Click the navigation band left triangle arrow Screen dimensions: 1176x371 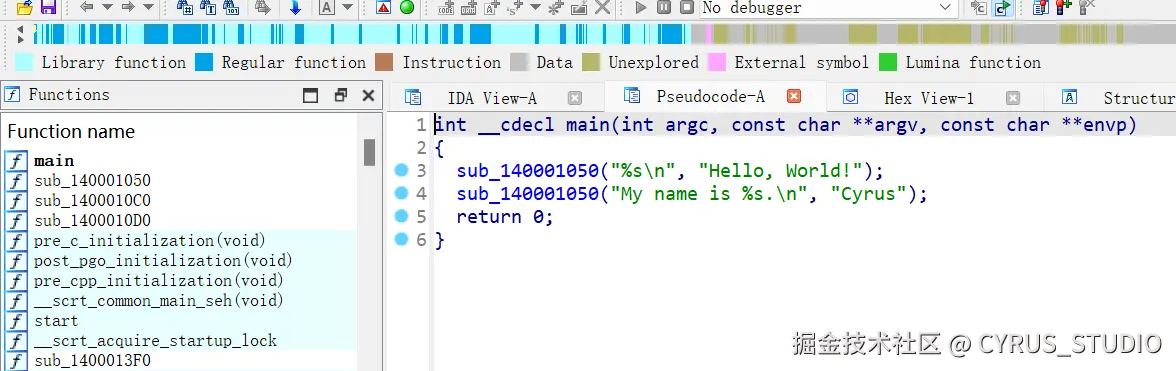pyautogui.click(x=20, y=30)
